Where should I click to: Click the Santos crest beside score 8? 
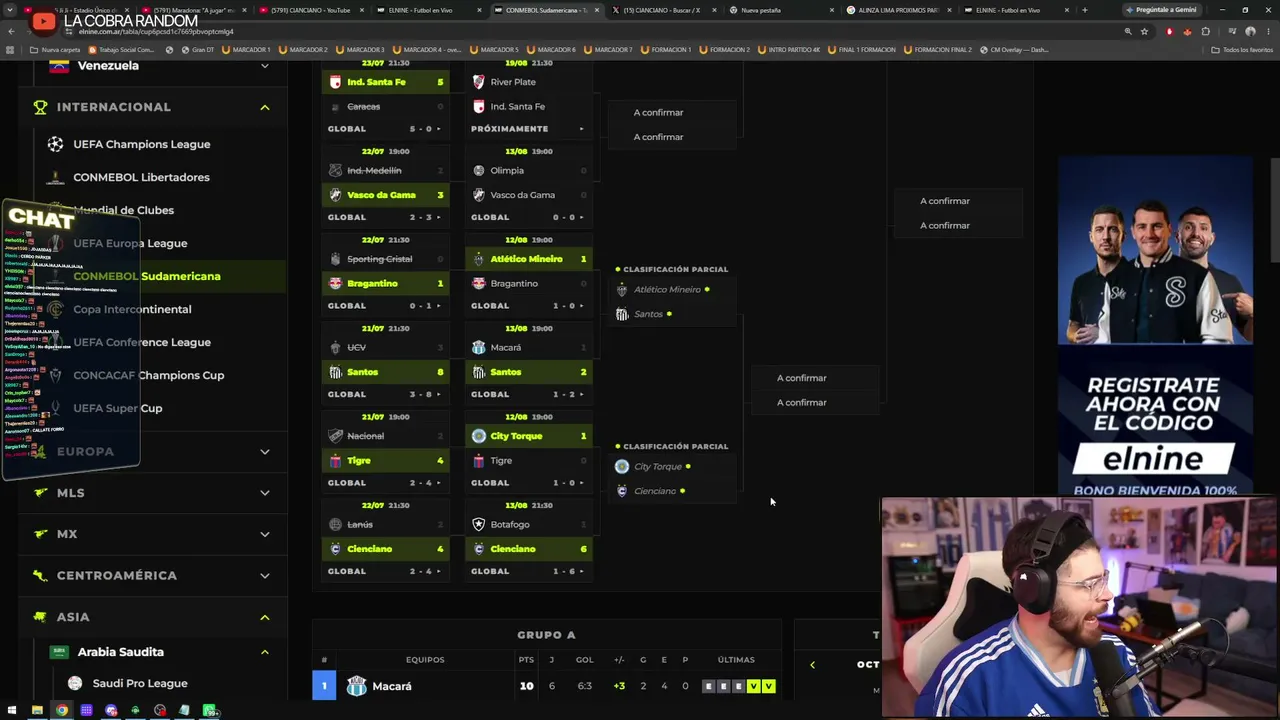pos(335,372)
